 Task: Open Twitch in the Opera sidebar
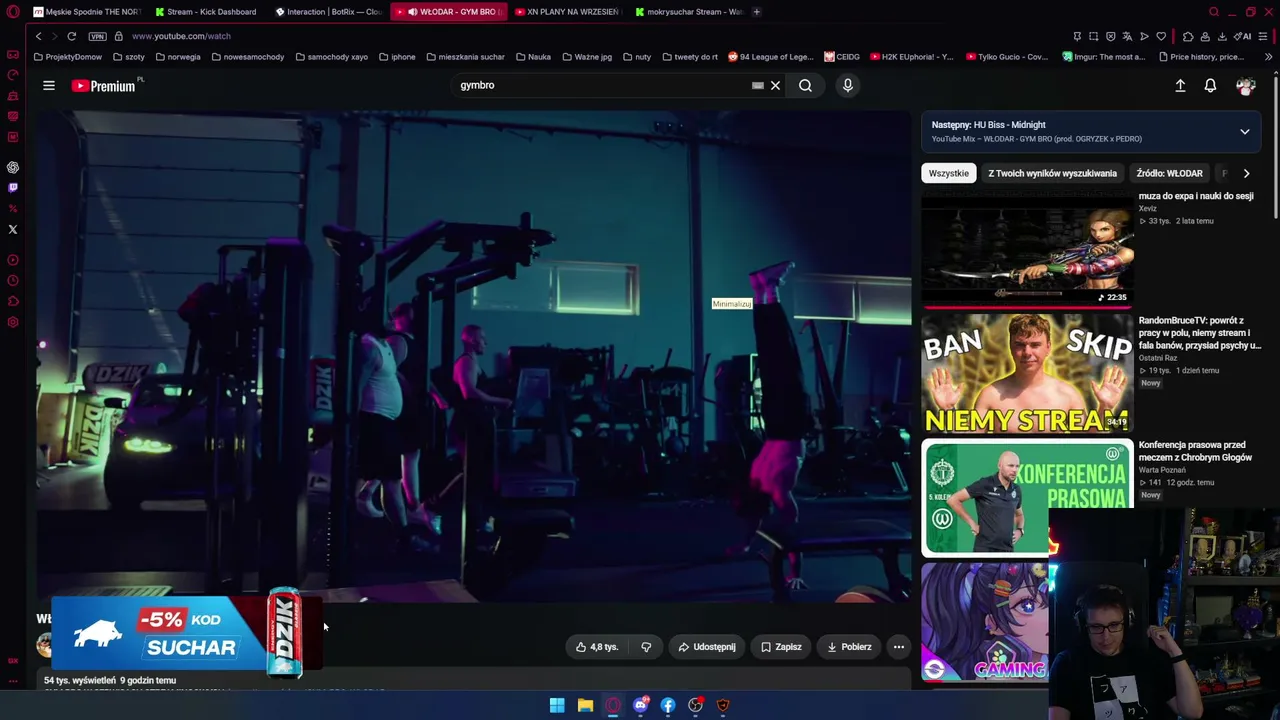[13, 188]
